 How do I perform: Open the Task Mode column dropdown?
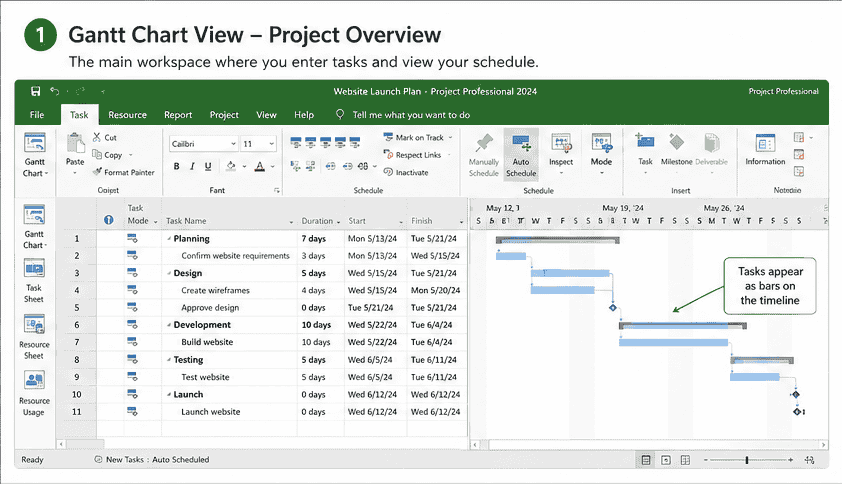point(156,222)
